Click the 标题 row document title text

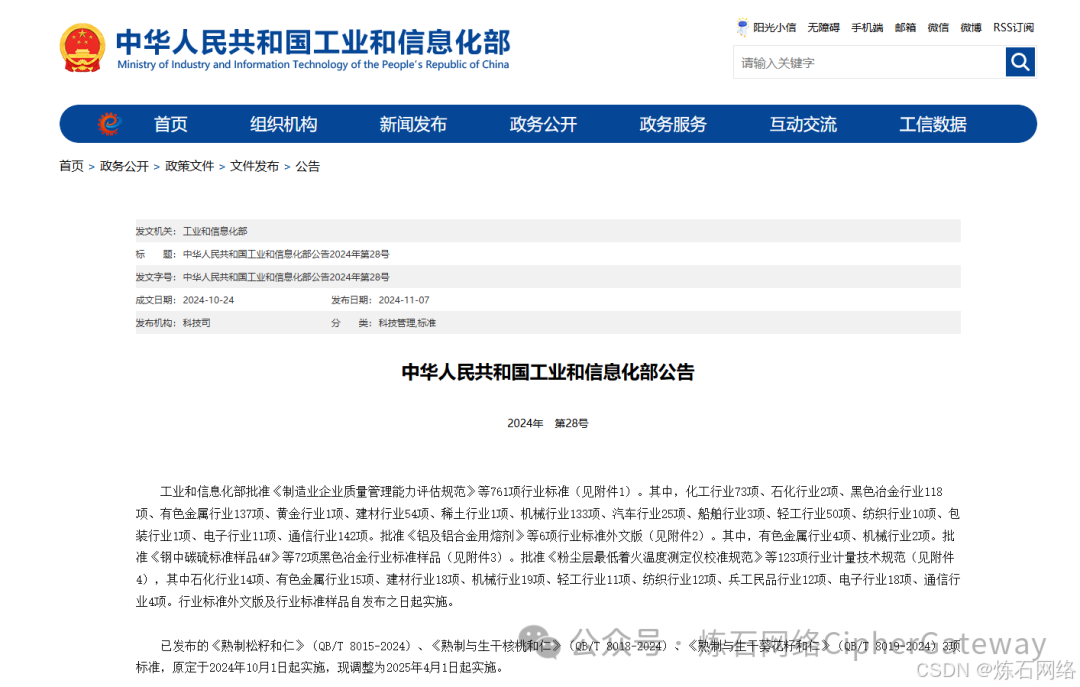tap(286, 254)
